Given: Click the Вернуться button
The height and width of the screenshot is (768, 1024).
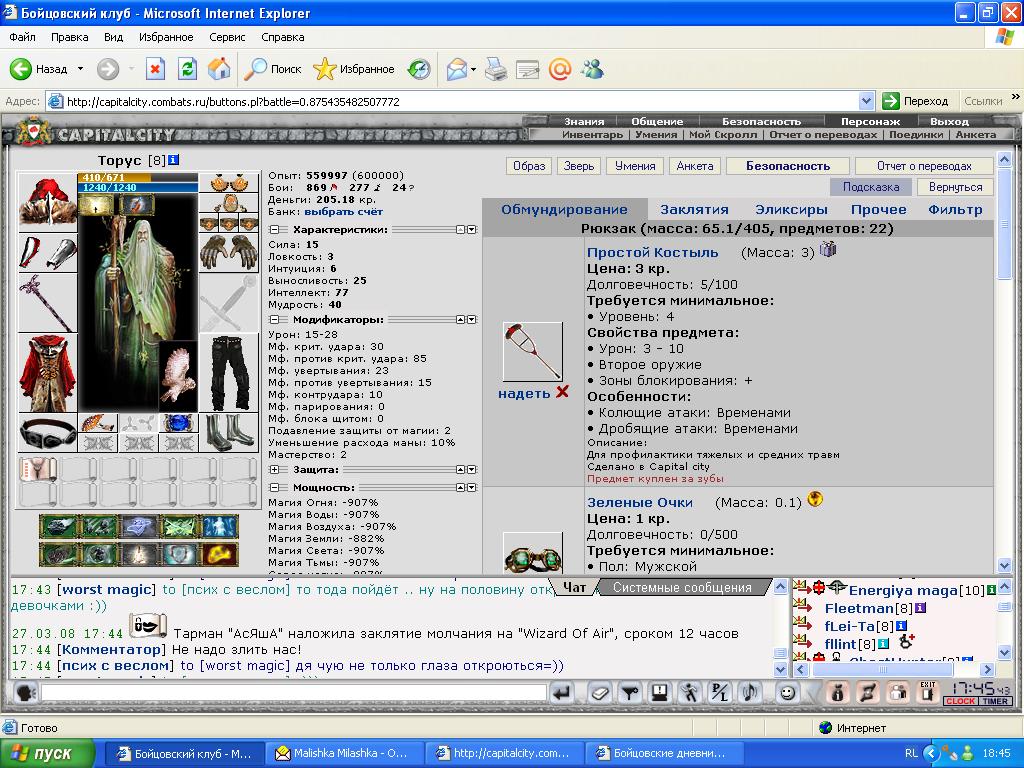Looking at the screenshot, I should [955, 187].
